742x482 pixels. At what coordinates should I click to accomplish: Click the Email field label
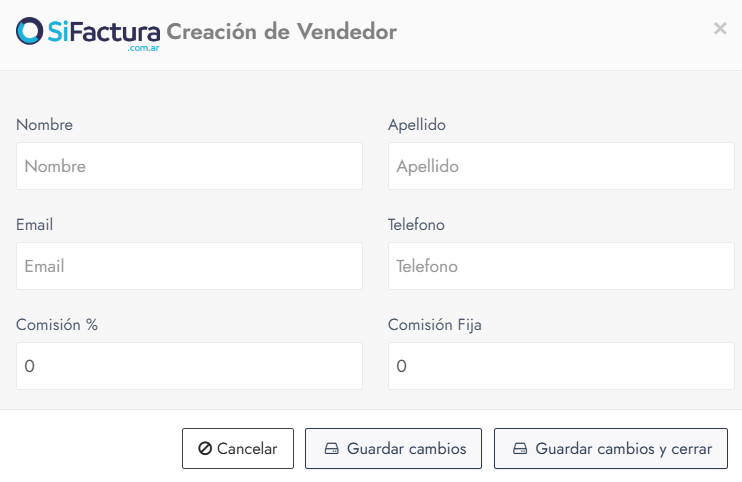click(35, 225)
